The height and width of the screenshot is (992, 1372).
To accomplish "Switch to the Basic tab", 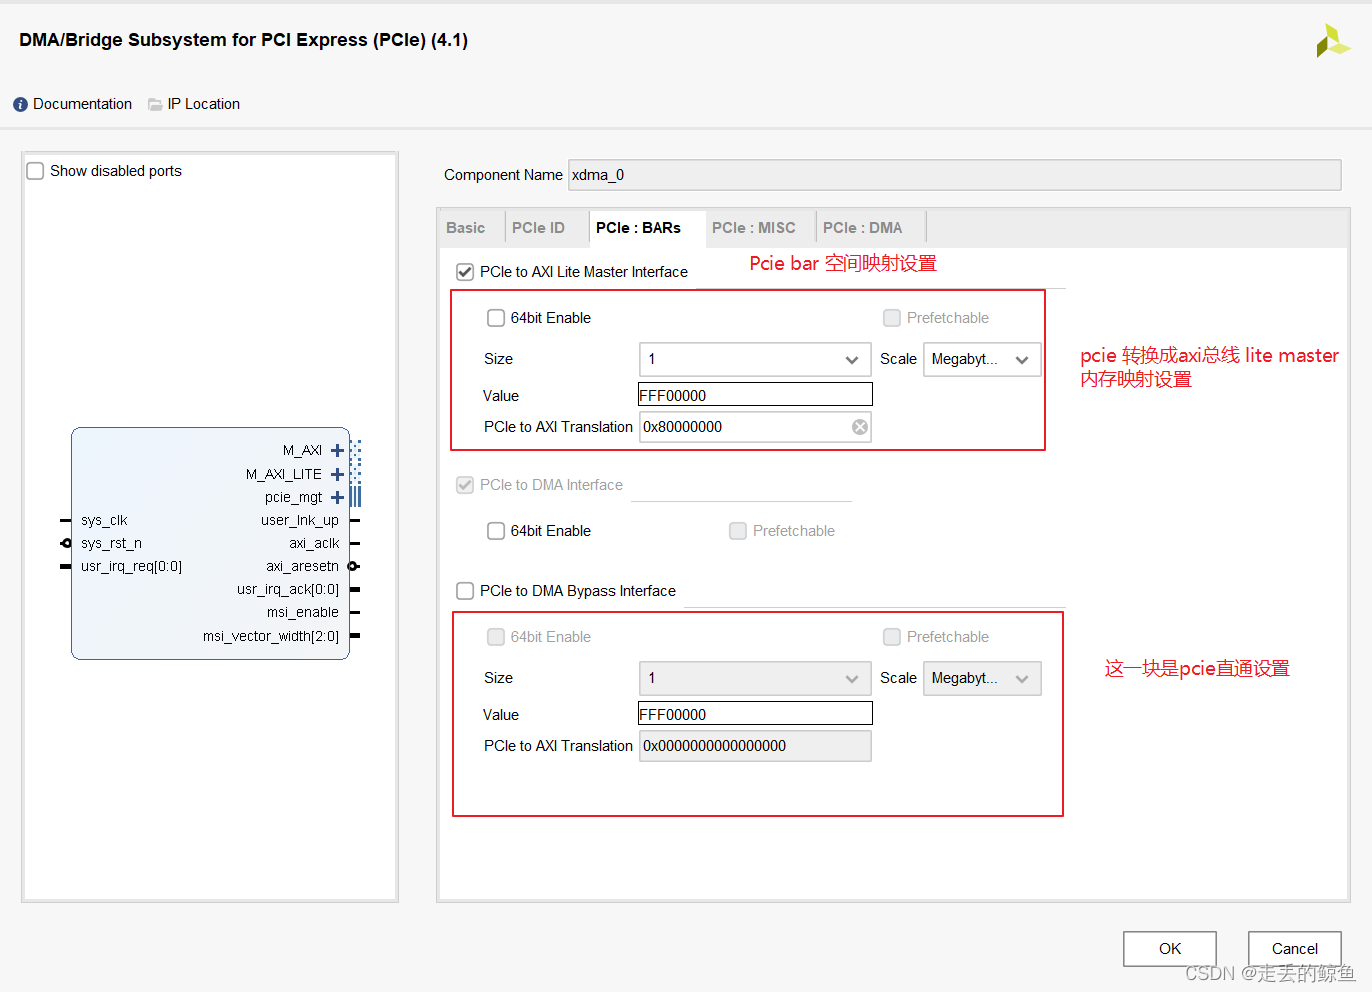I will (x=466, y=228).
